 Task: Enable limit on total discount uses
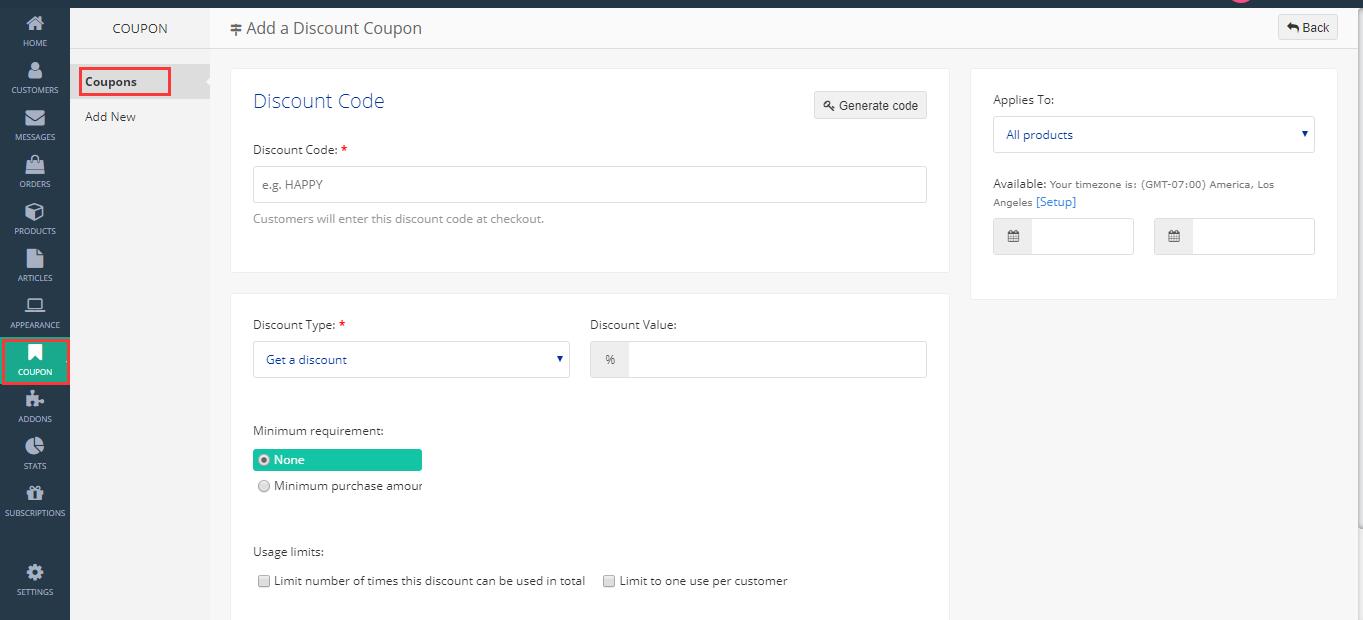click(264, 581)
